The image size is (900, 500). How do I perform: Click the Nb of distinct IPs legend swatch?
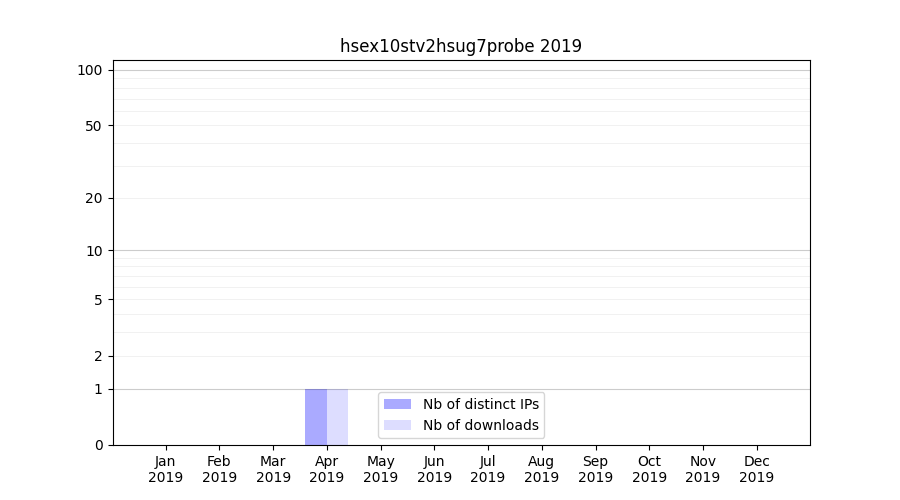pyautogui.click(x=397, y=404)
